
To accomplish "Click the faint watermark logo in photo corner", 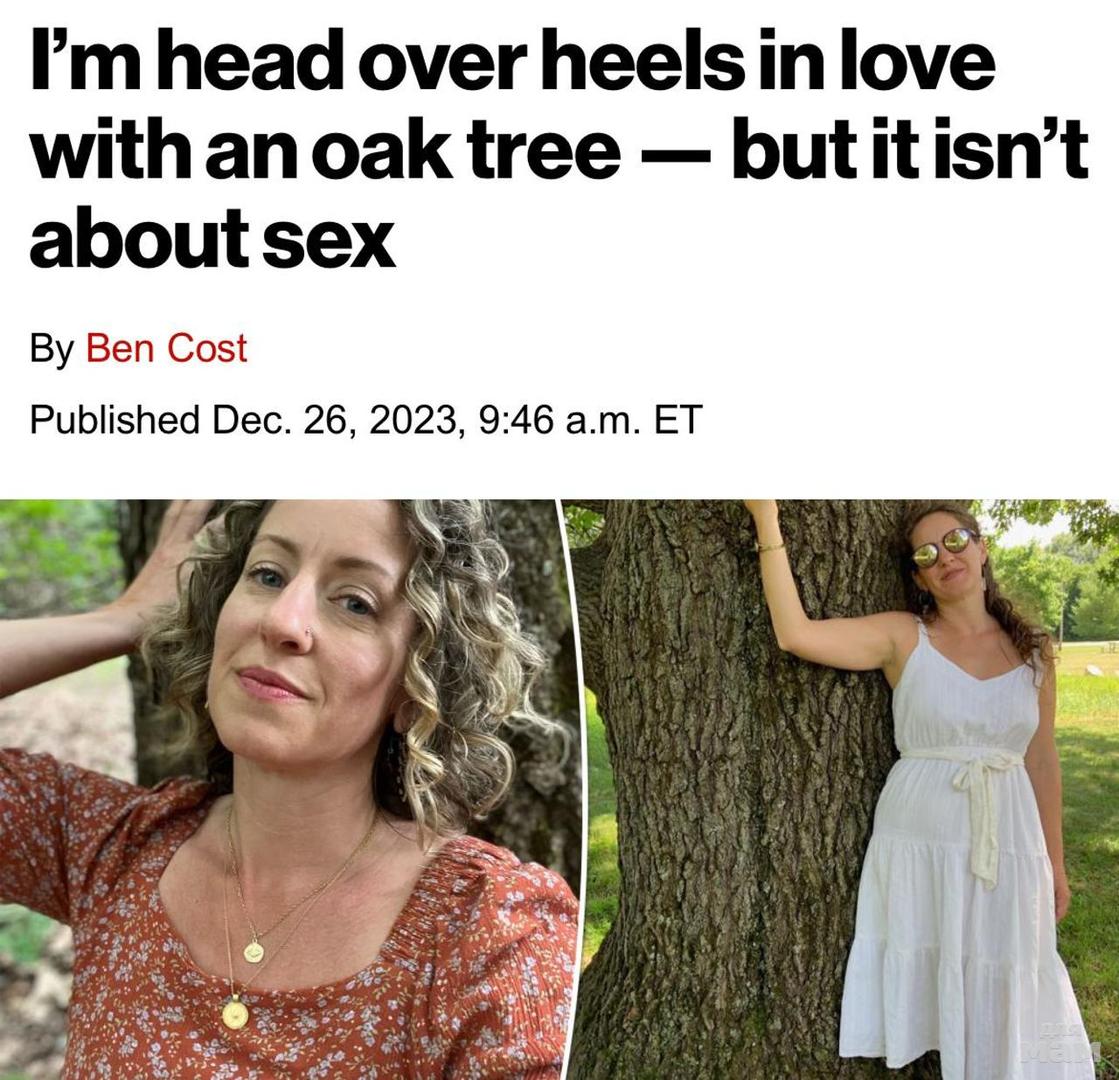I will pyautogui.click(x=1060, y=1045).
